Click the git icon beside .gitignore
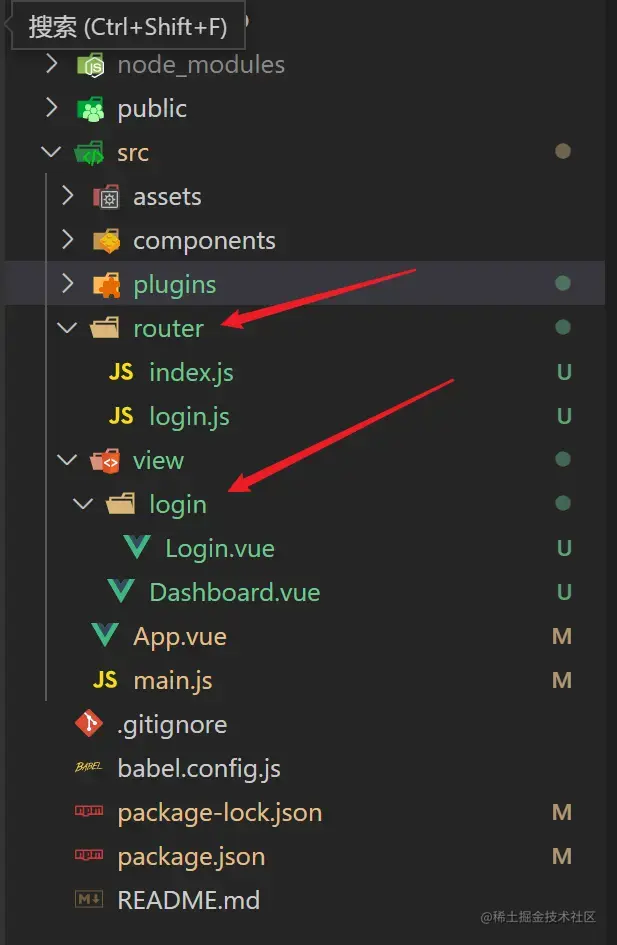Image resolution: width=617 pixels, height=945 pixels. pyautogui.click(x=89, y=723)
